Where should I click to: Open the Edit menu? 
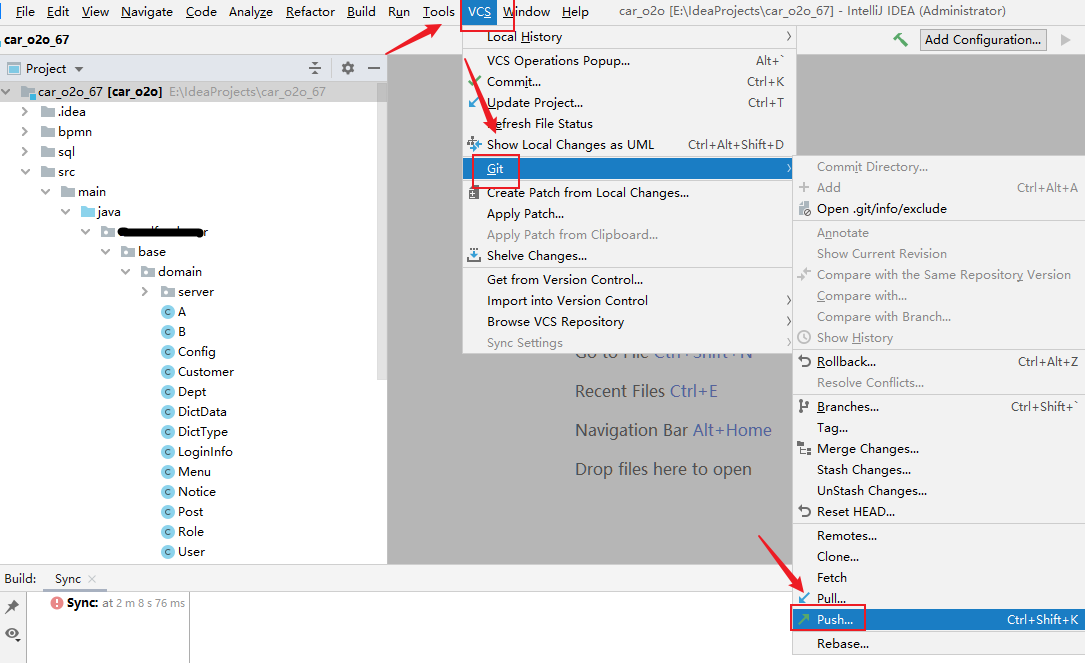click(58, 12)
